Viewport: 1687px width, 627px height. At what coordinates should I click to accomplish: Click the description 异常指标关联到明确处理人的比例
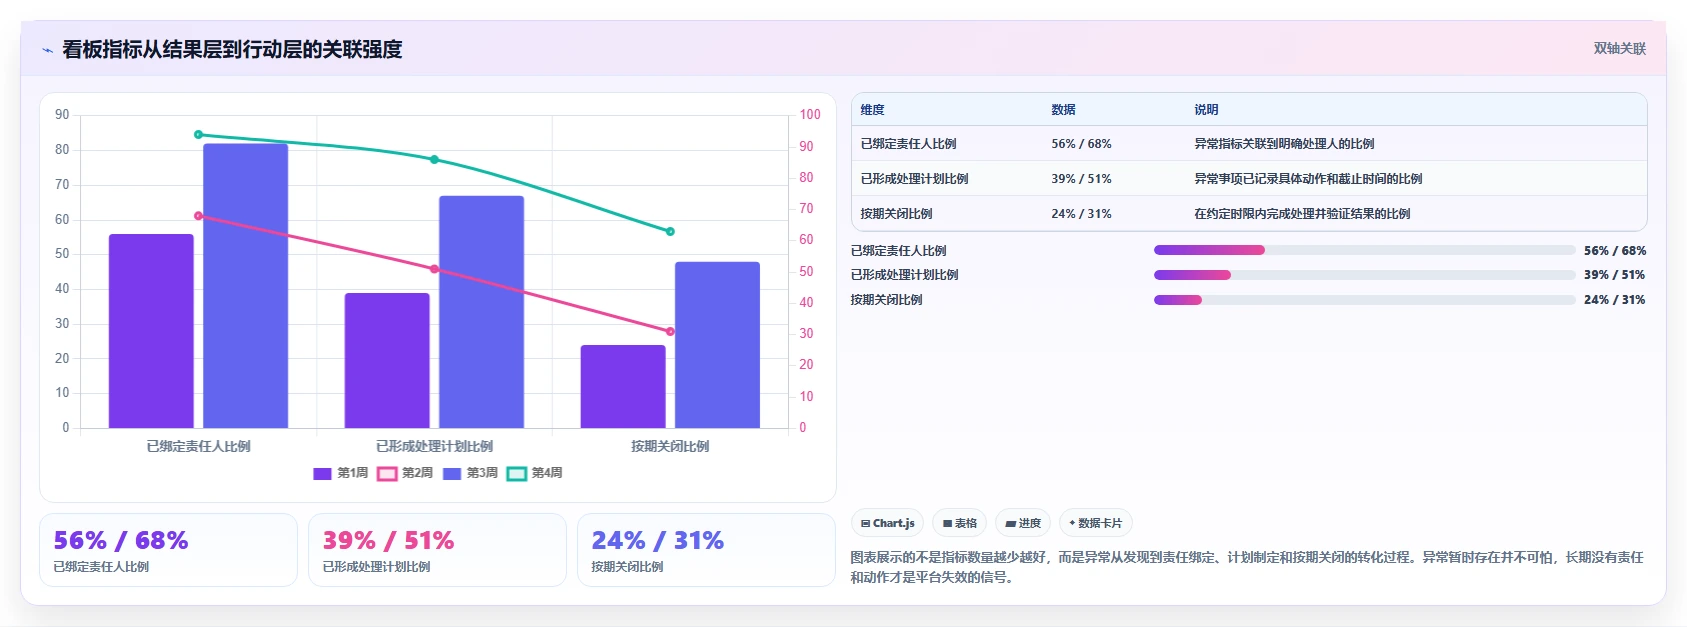(x=1284, y=144)
